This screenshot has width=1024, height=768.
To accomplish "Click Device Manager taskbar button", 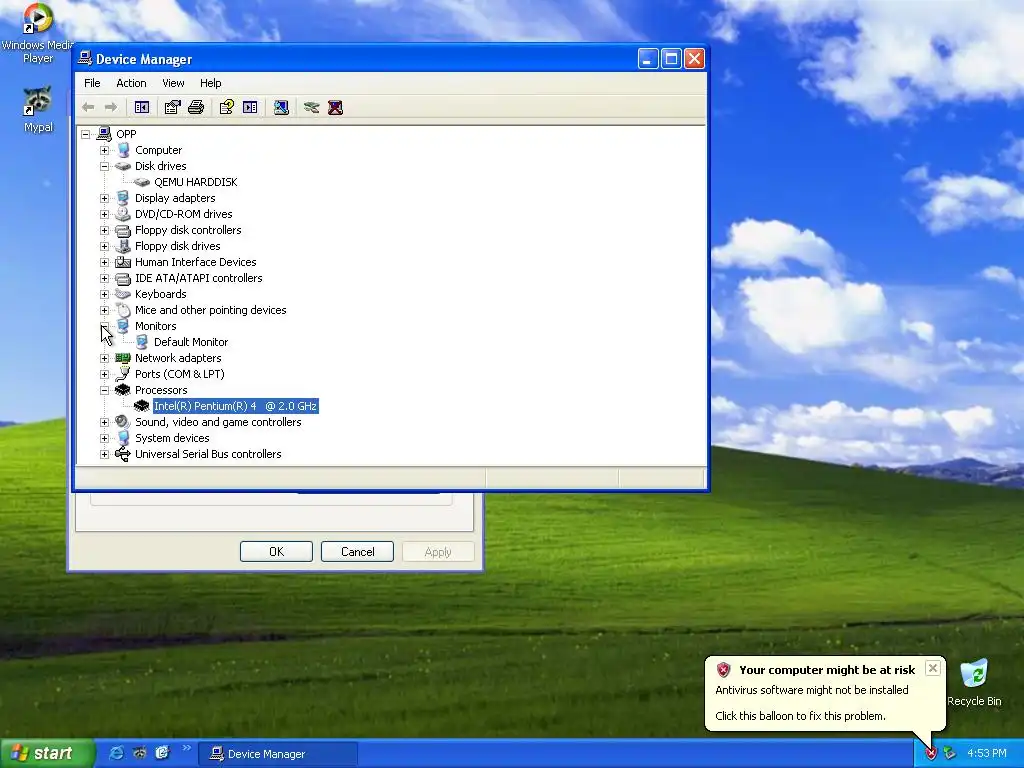I will pyautogui.click(x=278, y=754).
